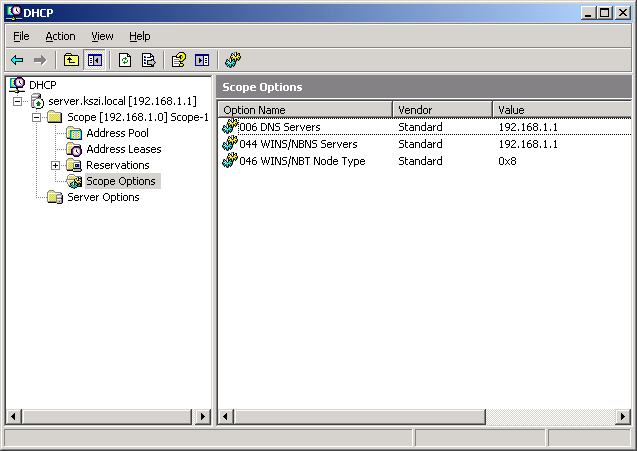
Task: Toggle Show/Hide Console Tree toolbar button
Action: click(x=94, y=61)
